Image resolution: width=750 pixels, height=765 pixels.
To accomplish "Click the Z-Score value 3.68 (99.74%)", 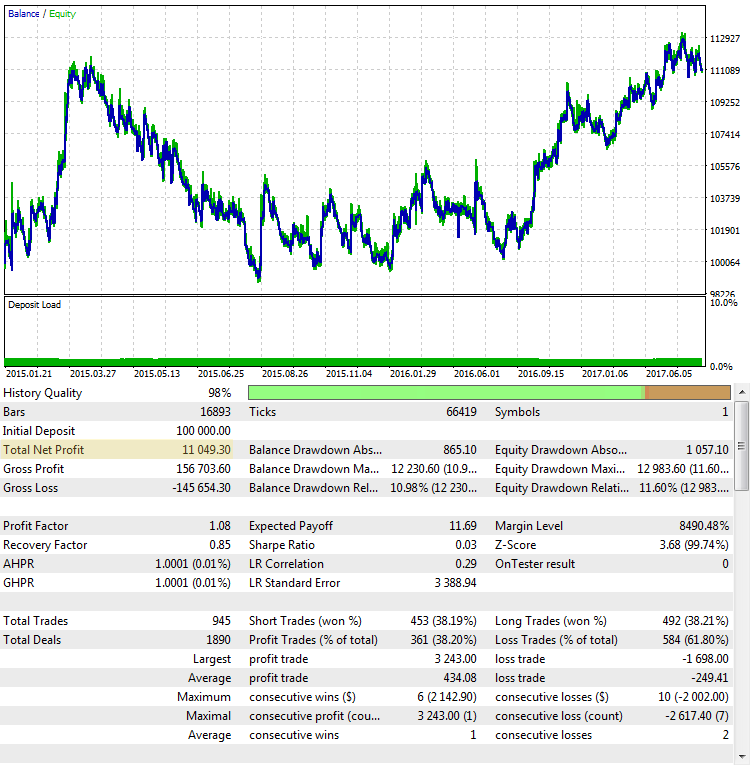I will 694,545.
